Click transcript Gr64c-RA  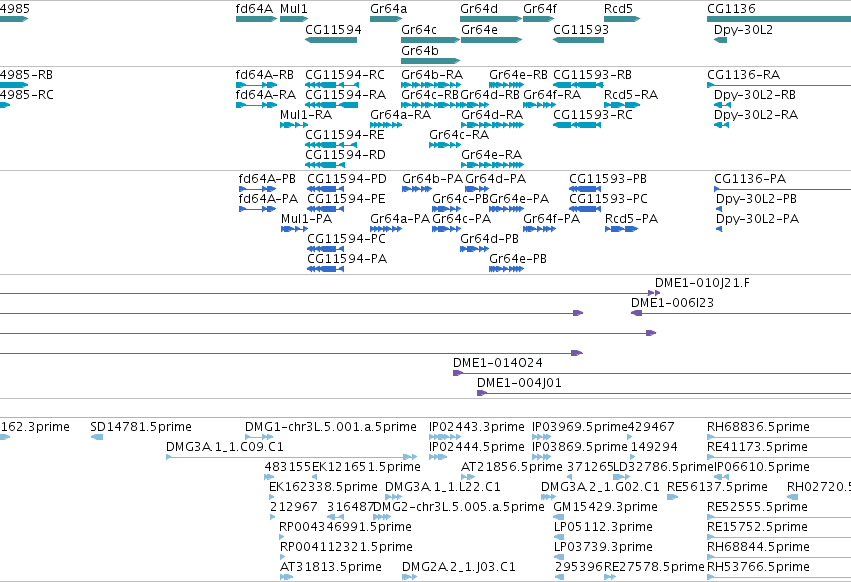tap(444, 145)
